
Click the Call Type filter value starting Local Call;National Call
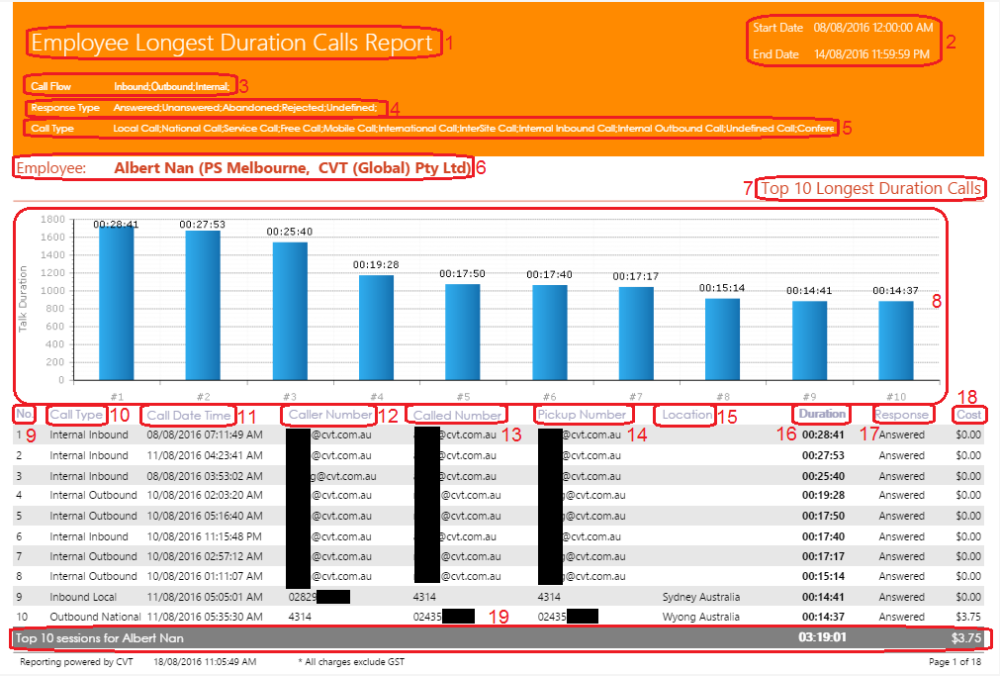[x=473, y=128]
